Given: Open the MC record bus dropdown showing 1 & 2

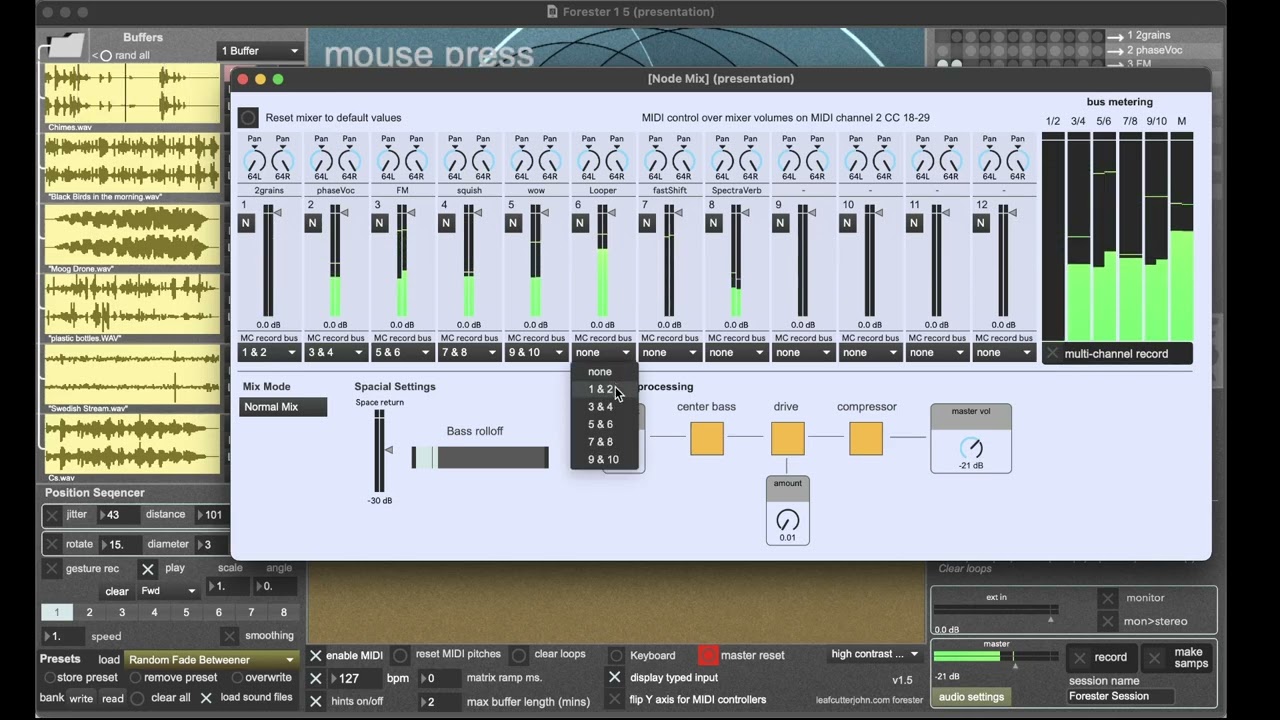Looking at the screenshot, I should click(269, 352).
